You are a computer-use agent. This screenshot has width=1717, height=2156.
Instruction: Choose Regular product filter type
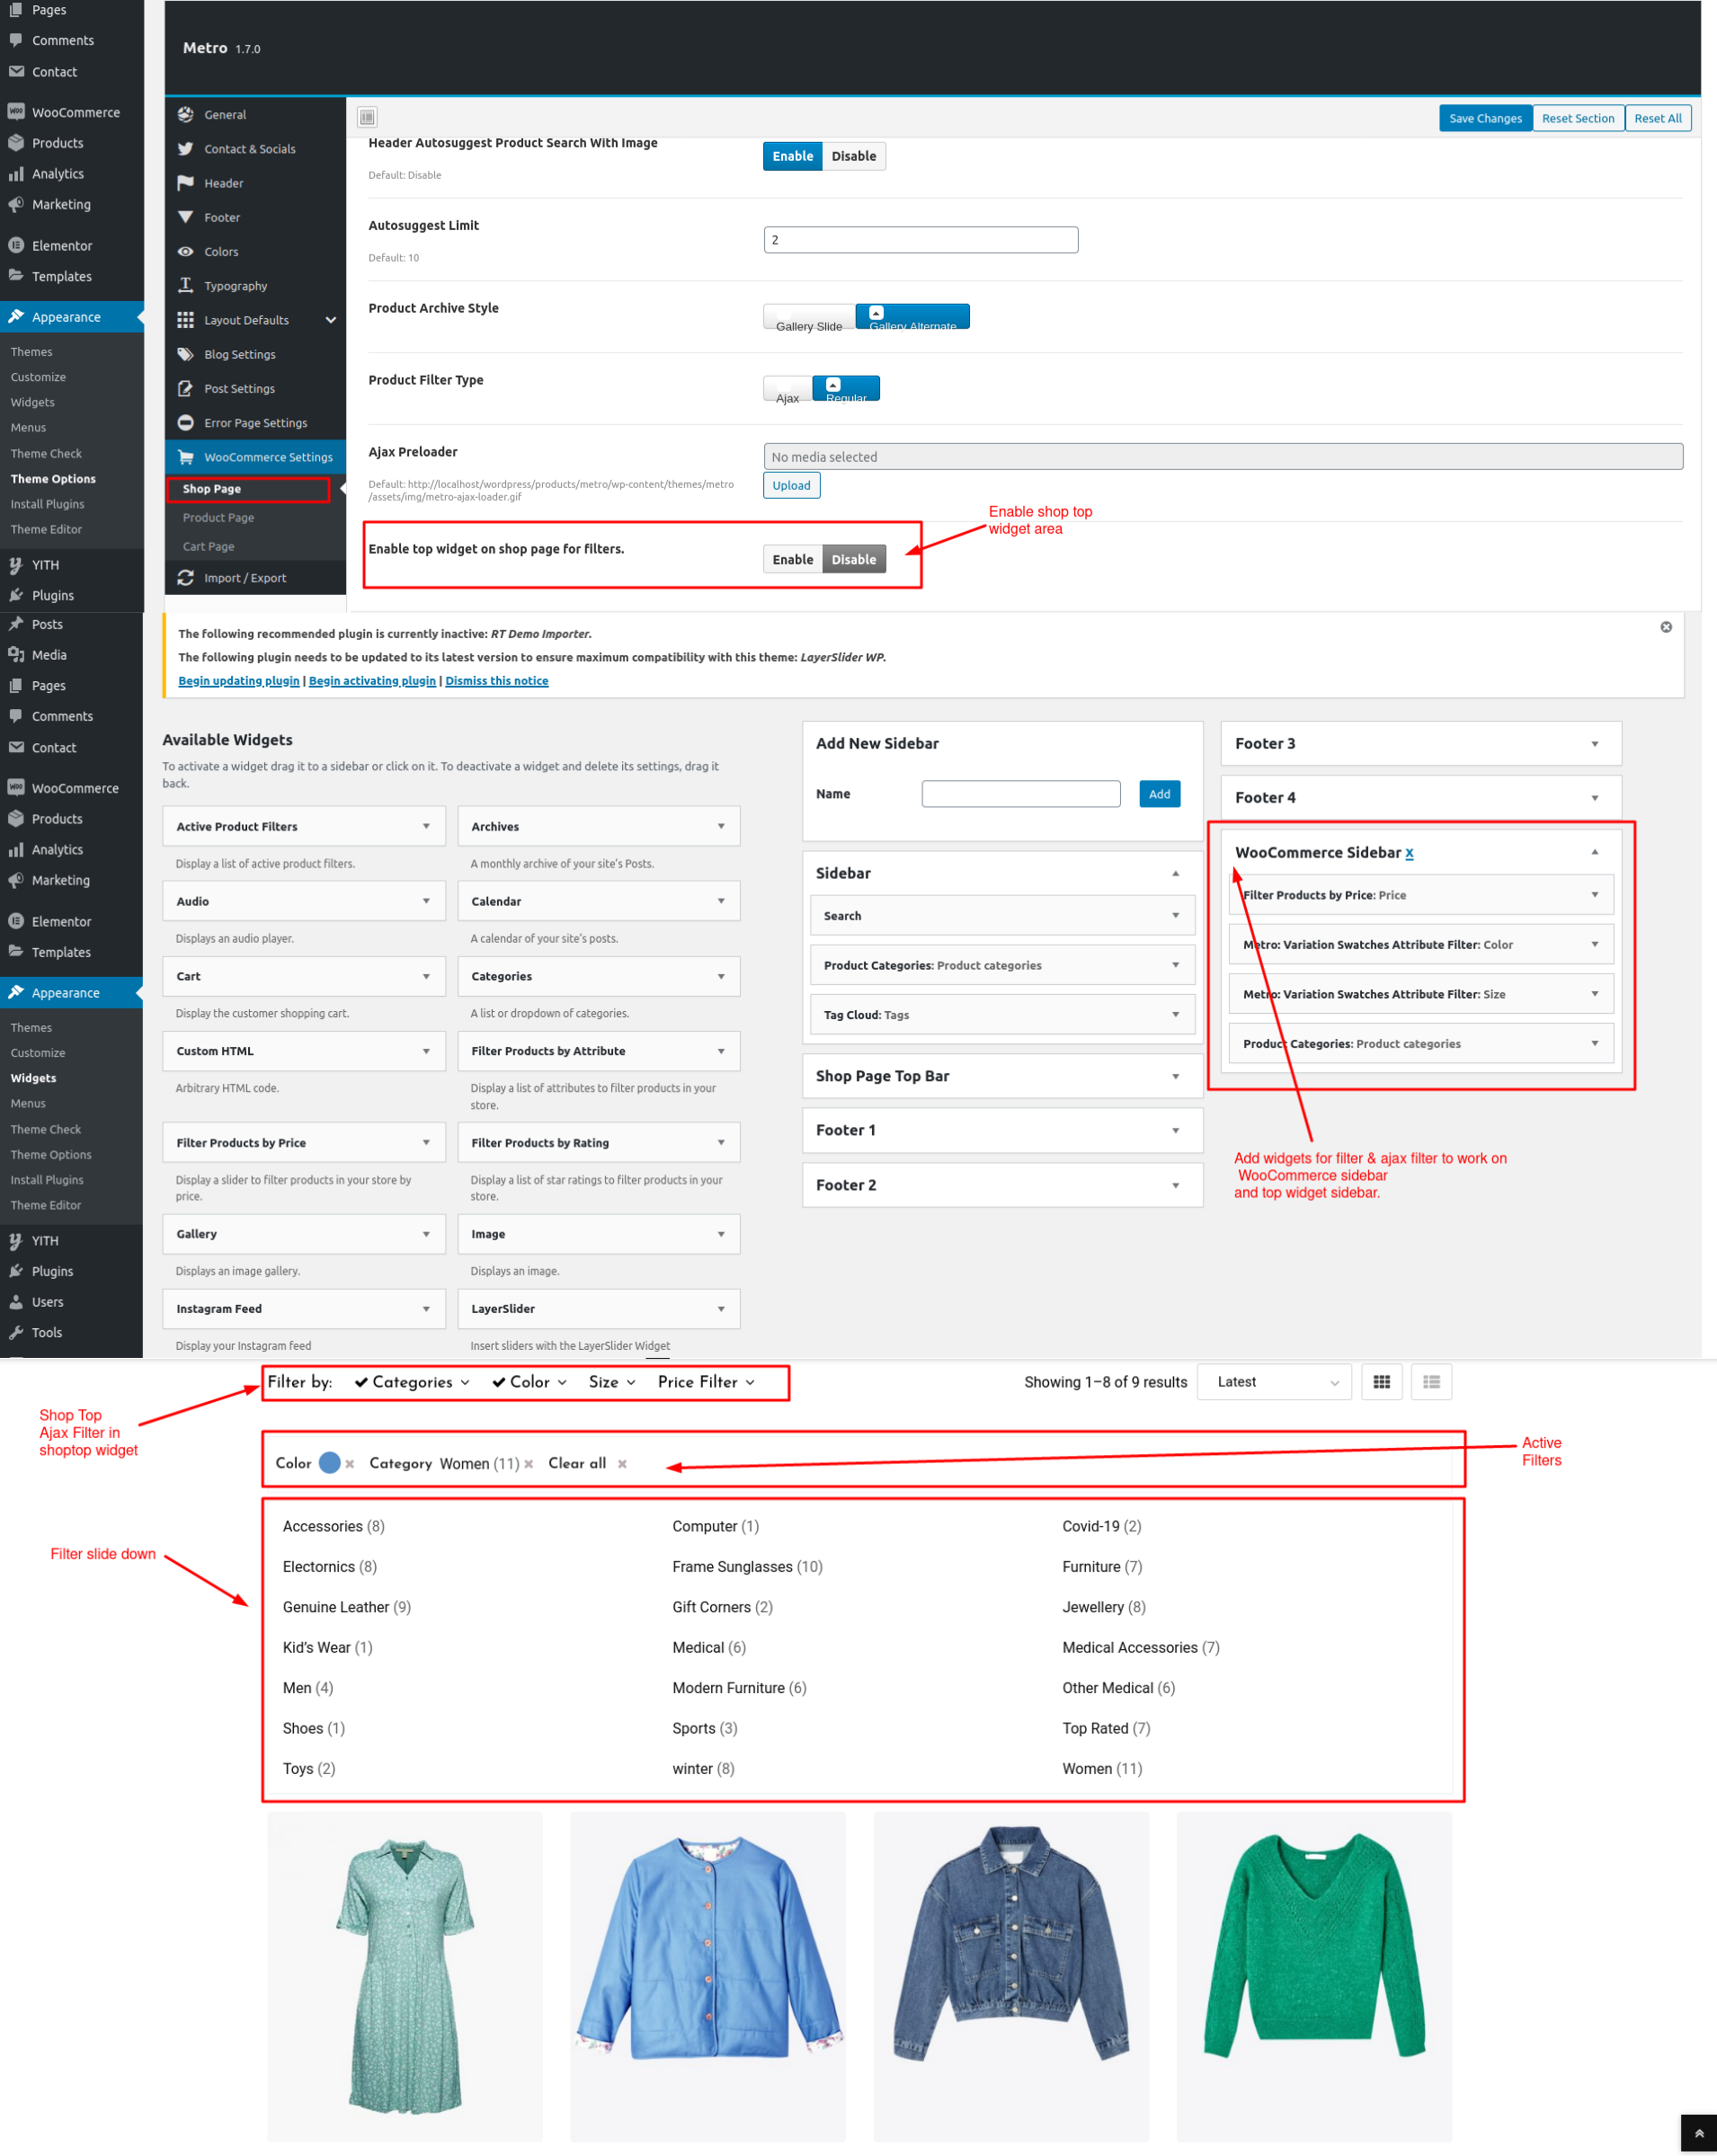tap(846, 389)
